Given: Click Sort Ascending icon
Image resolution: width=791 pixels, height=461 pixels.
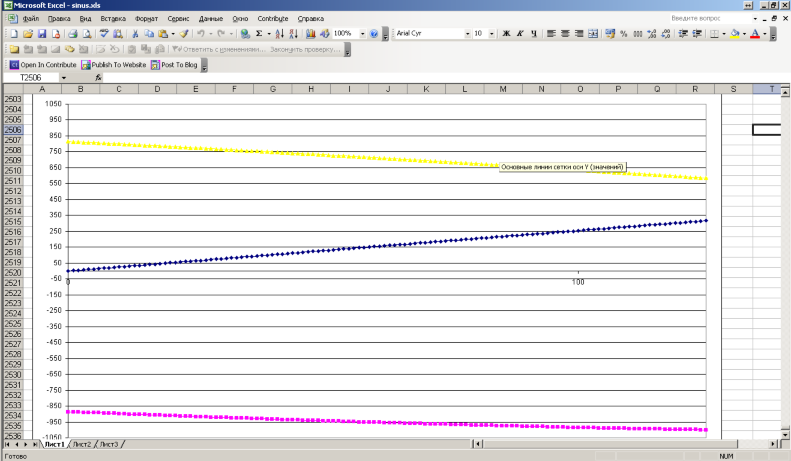Looking at the screenshot, I should pyautogui.click(x=281, y=34).
